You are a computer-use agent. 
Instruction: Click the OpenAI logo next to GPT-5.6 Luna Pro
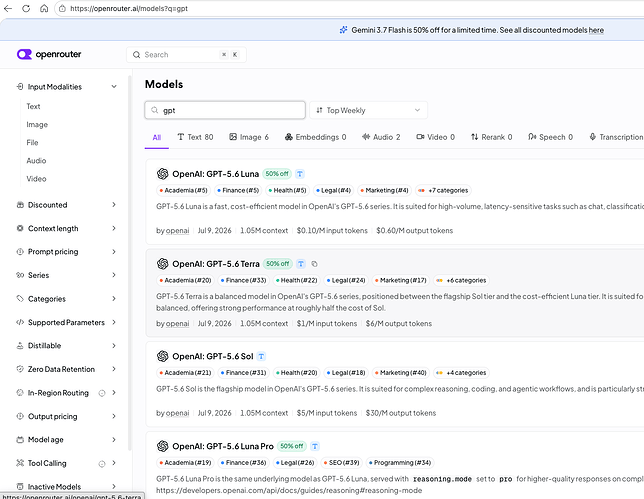click(163, 446)
